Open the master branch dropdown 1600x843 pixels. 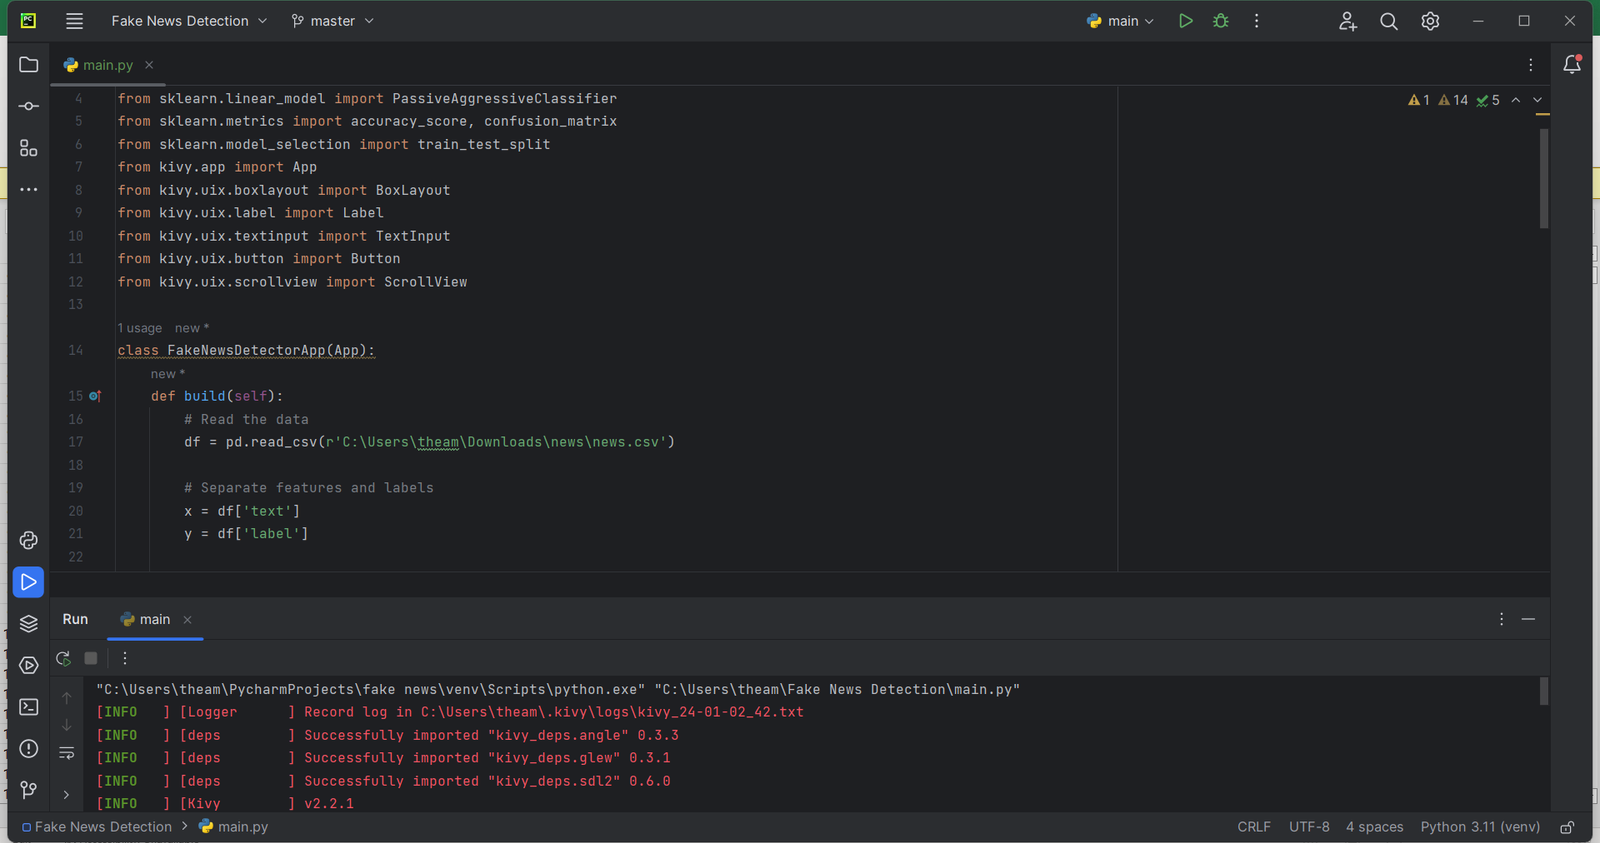click(x=332, y=21)
